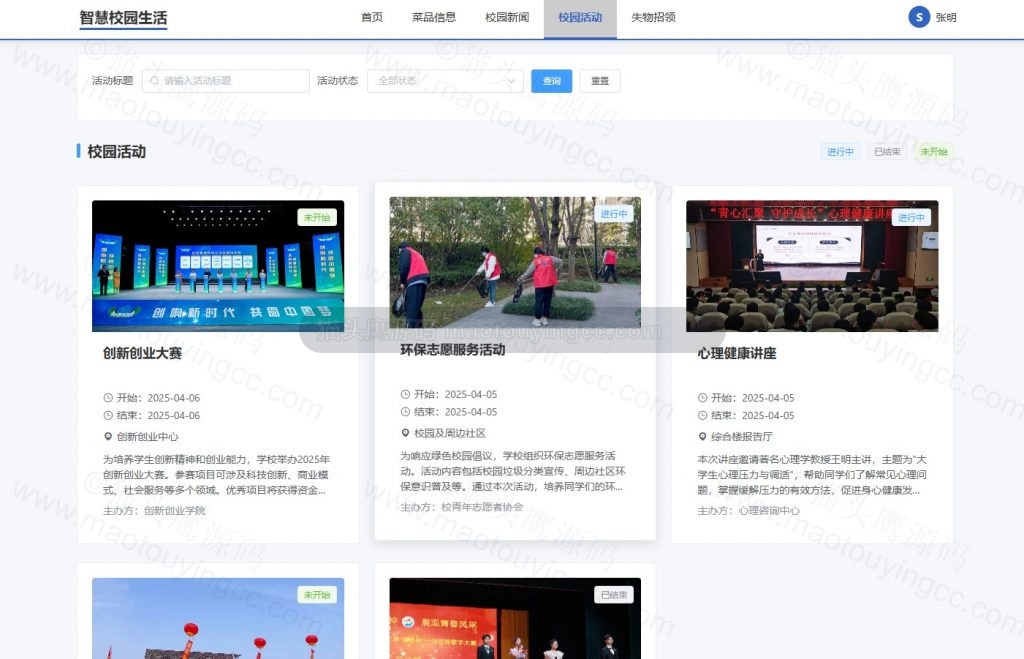Open the 首页 navigation tab
This screenshot has height=659, width=1024.
[x=372, y=18]
